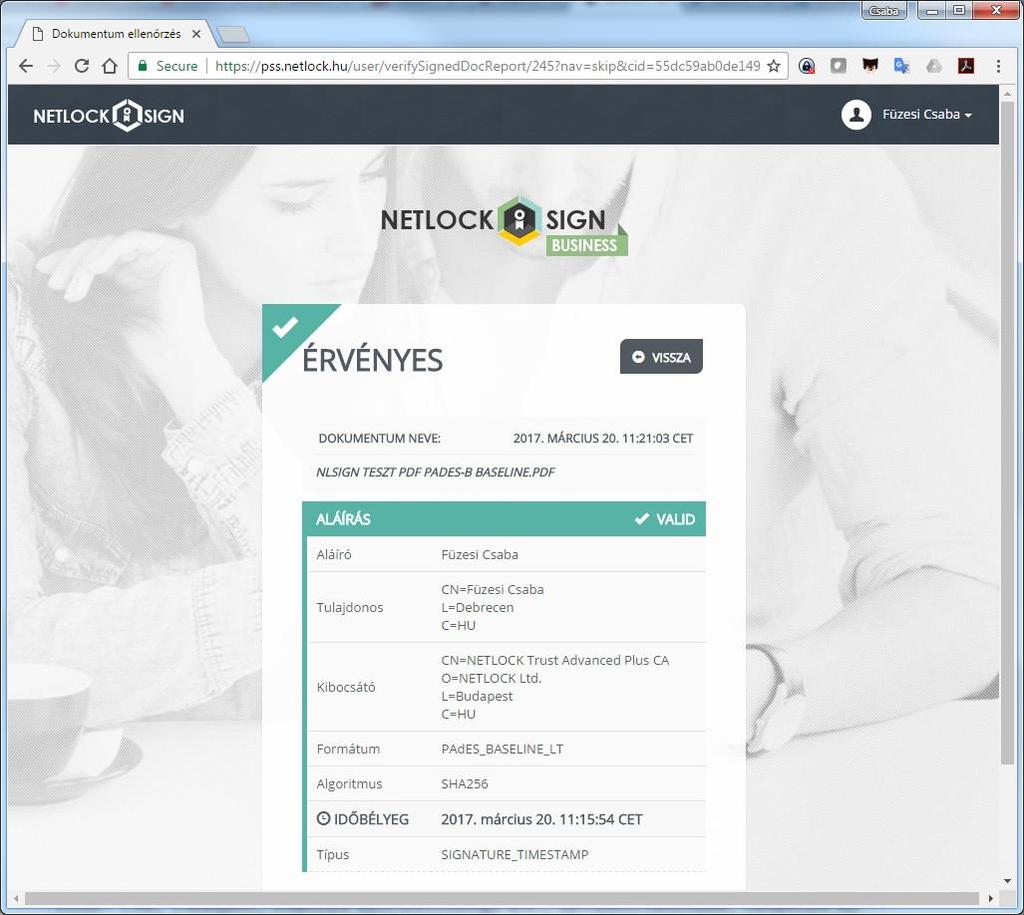Click the Tulajdonos row label

(349, 607)
